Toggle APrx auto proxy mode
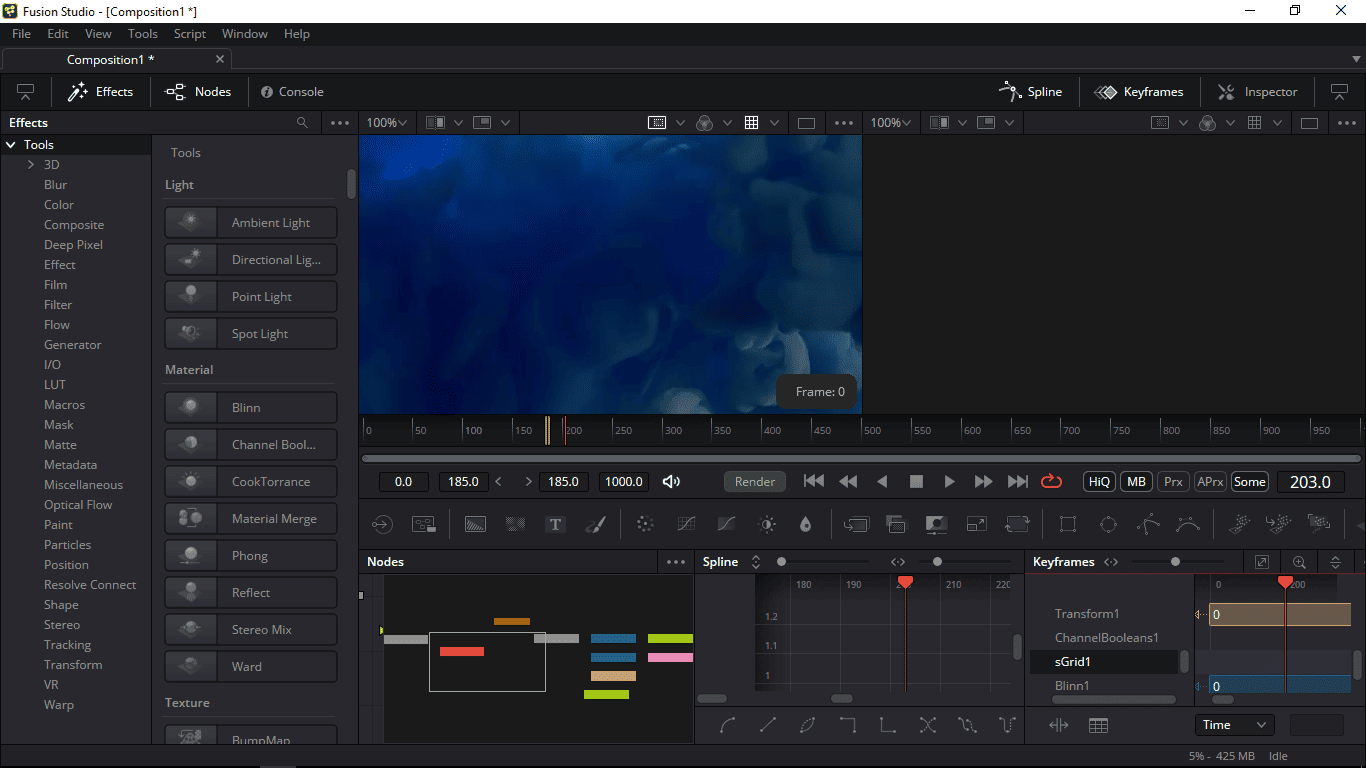 coord(1210,481)
